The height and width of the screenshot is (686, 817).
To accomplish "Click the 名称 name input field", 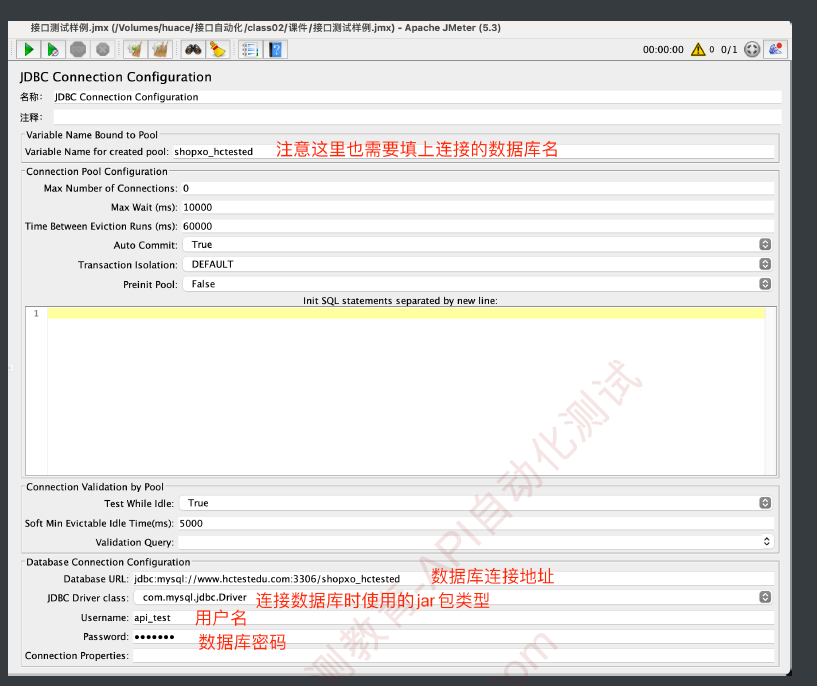I will [x=417, y=97].
